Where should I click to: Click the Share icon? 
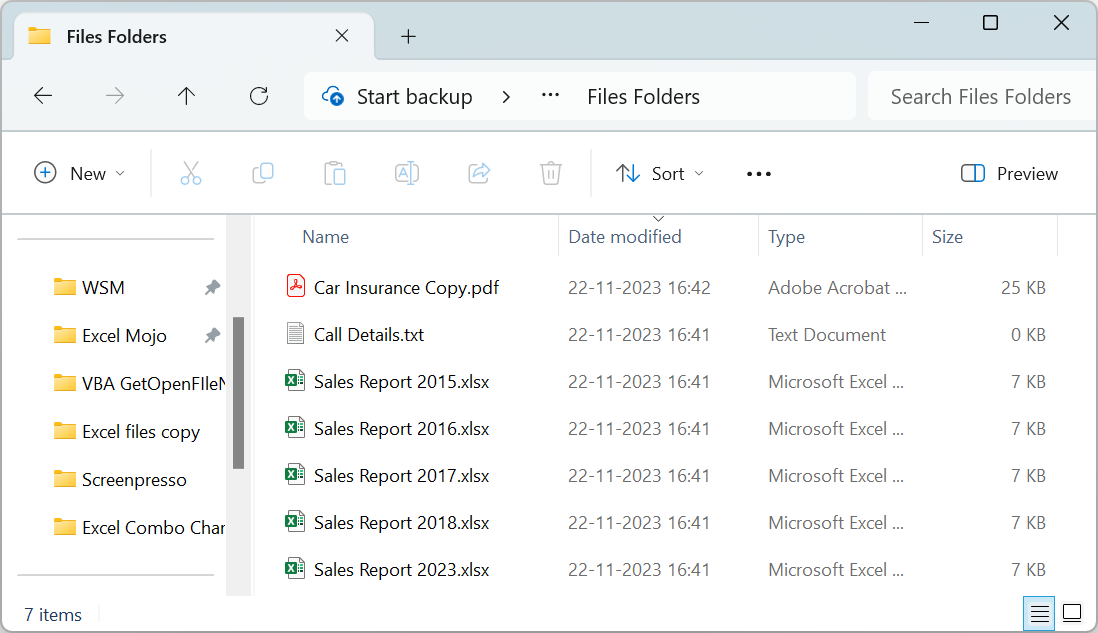point(479,173)
